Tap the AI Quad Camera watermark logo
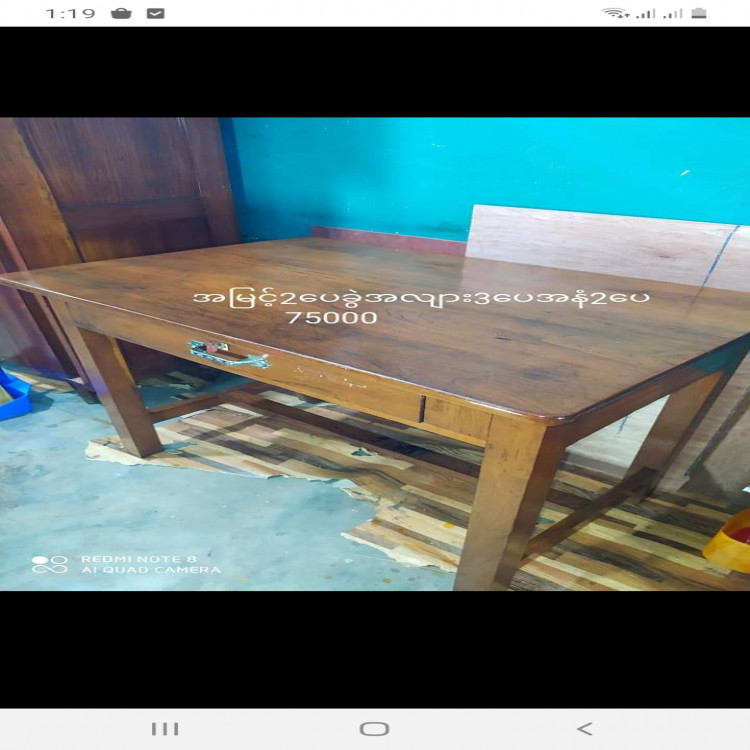 pyautogui.click(x=50, y=565)
